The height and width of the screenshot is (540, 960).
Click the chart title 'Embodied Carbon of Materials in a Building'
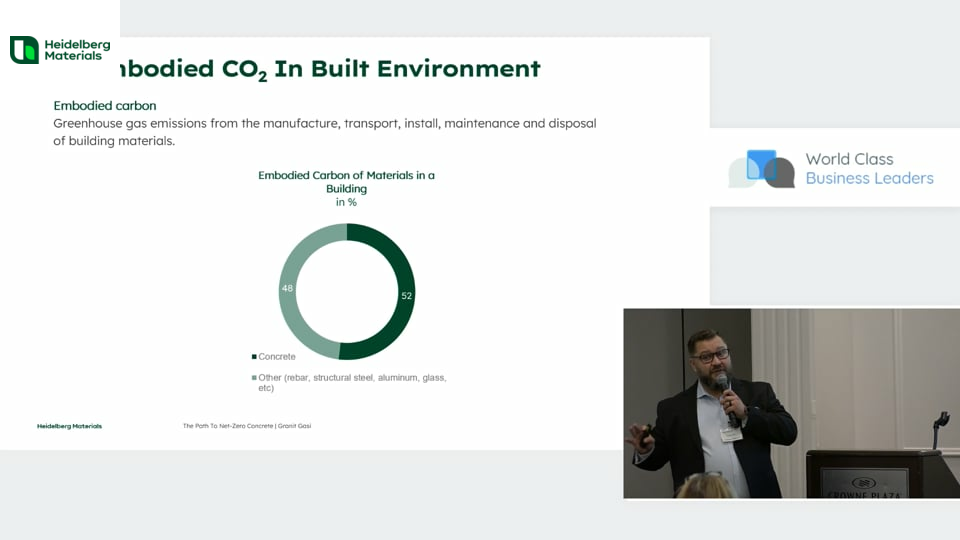pos(346,182)
